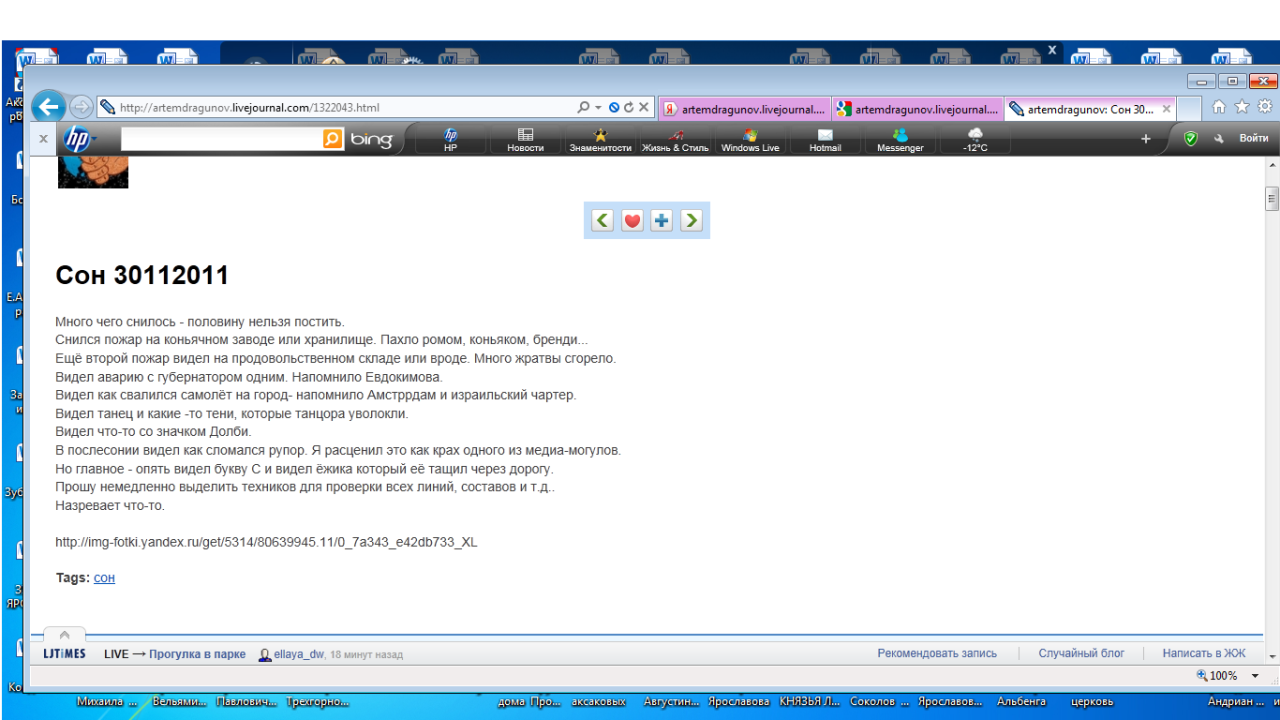This screenshot has height=720, width=1280.
Task: Open the browser Home page icon
Action: tap(1219, 107)
